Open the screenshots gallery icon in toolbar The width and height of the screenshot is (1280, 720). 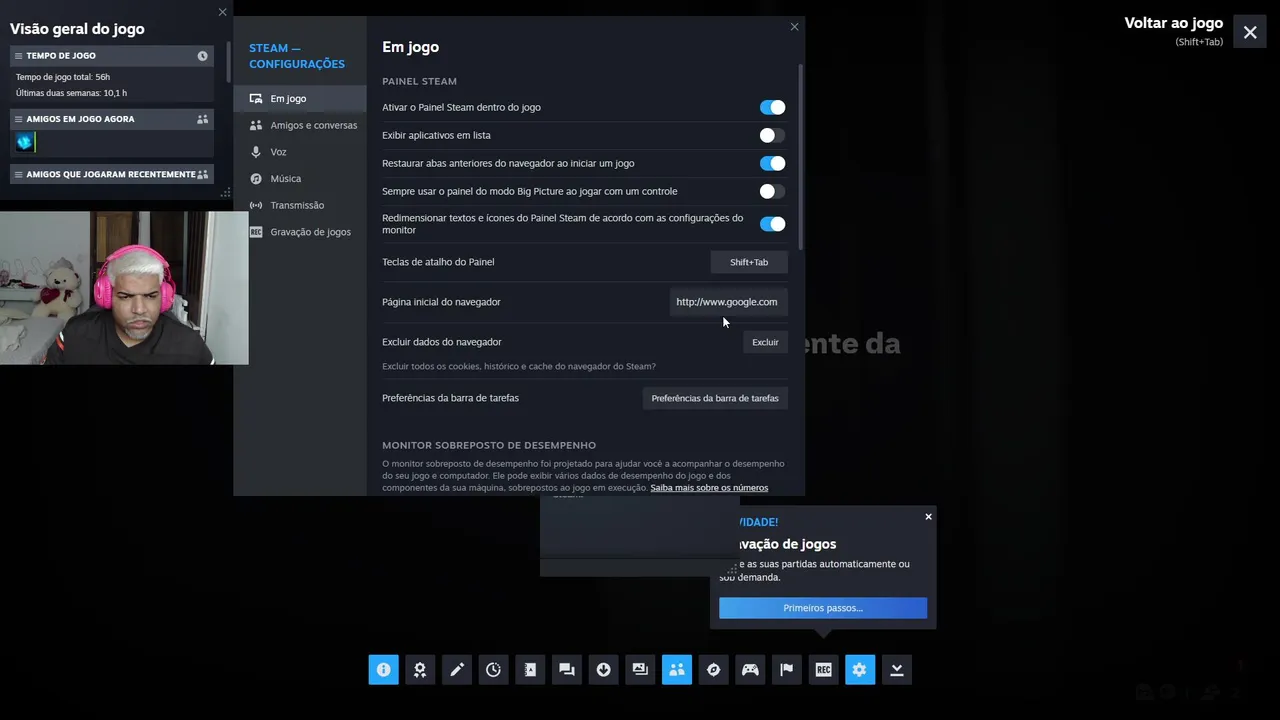pos(640,670)
